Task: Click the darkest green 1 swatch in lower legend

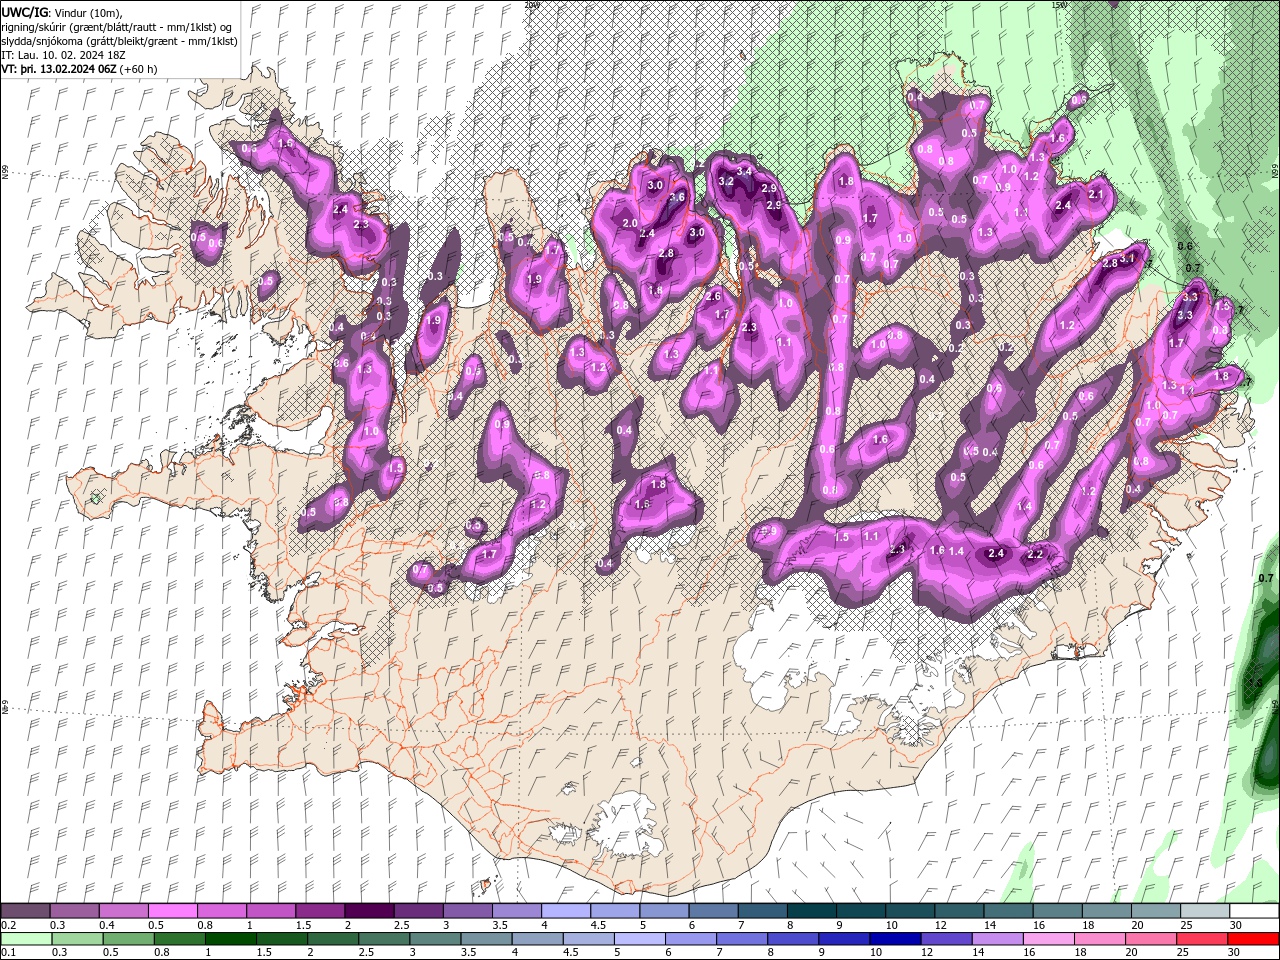Action: (x=230, y=939)
